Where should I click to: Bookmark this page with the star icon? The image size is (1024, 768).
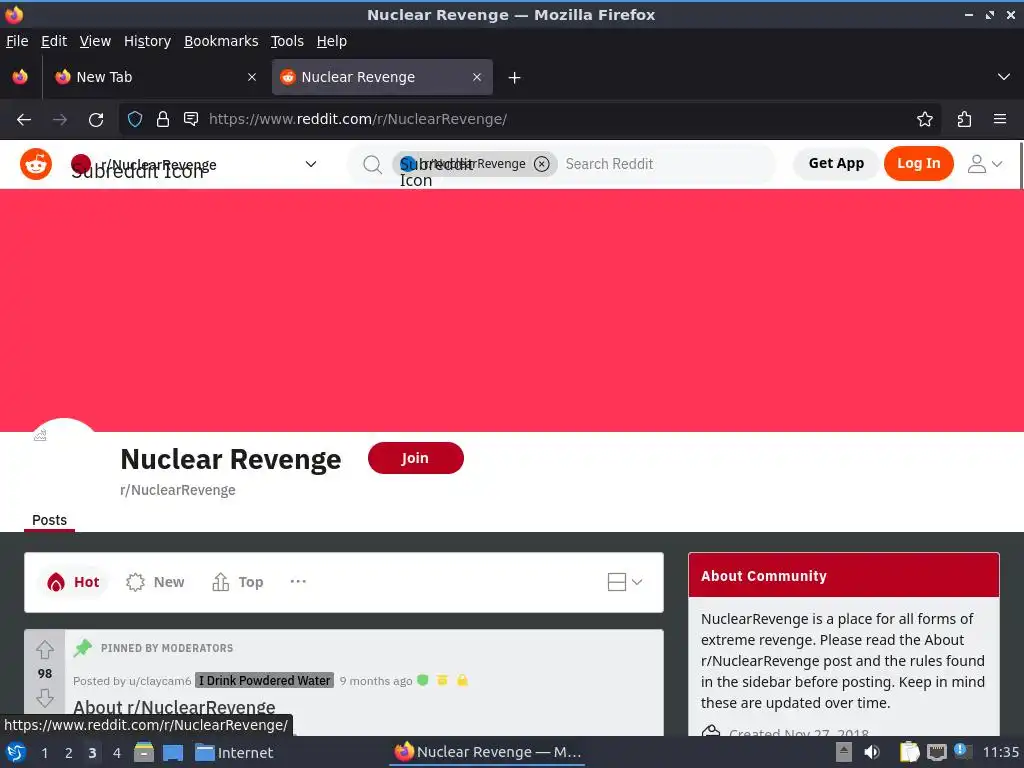(925, 119)
